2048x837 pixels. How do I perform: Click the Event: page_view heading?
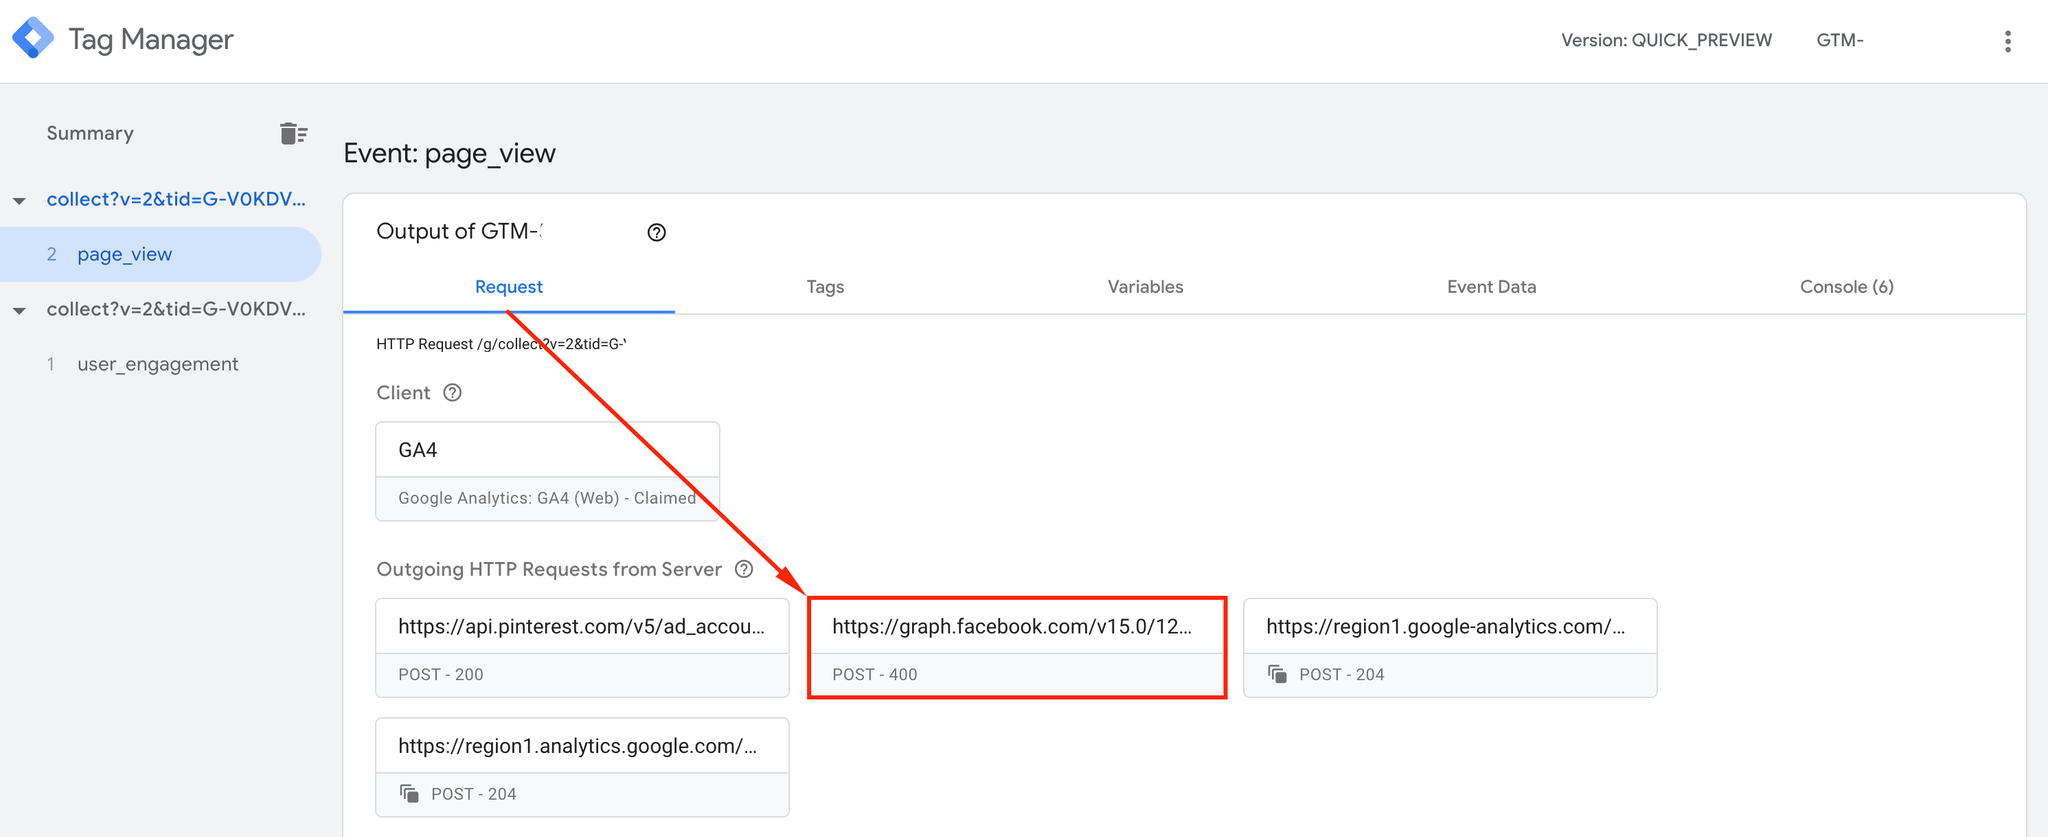449,153
